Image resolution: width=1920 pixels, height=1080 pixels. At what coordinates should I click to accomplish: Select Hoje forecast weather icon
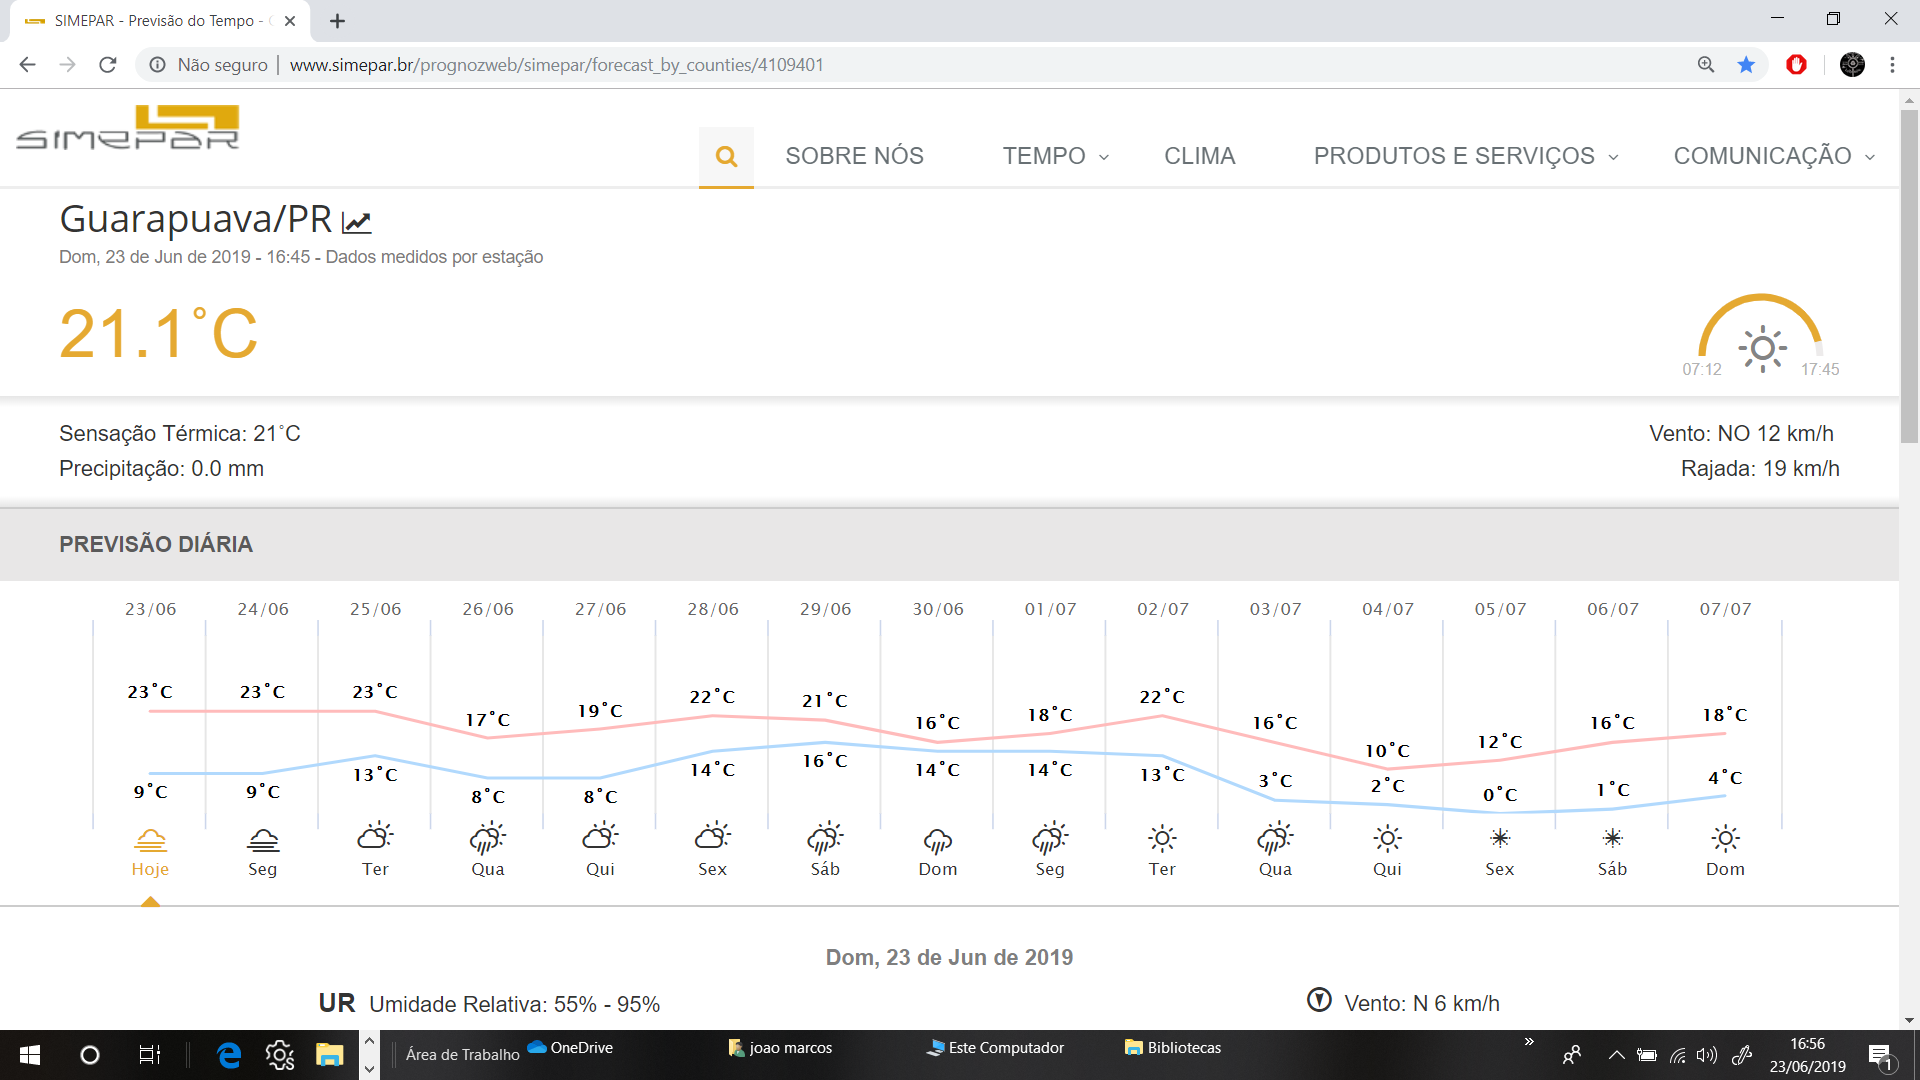(150, 839)
